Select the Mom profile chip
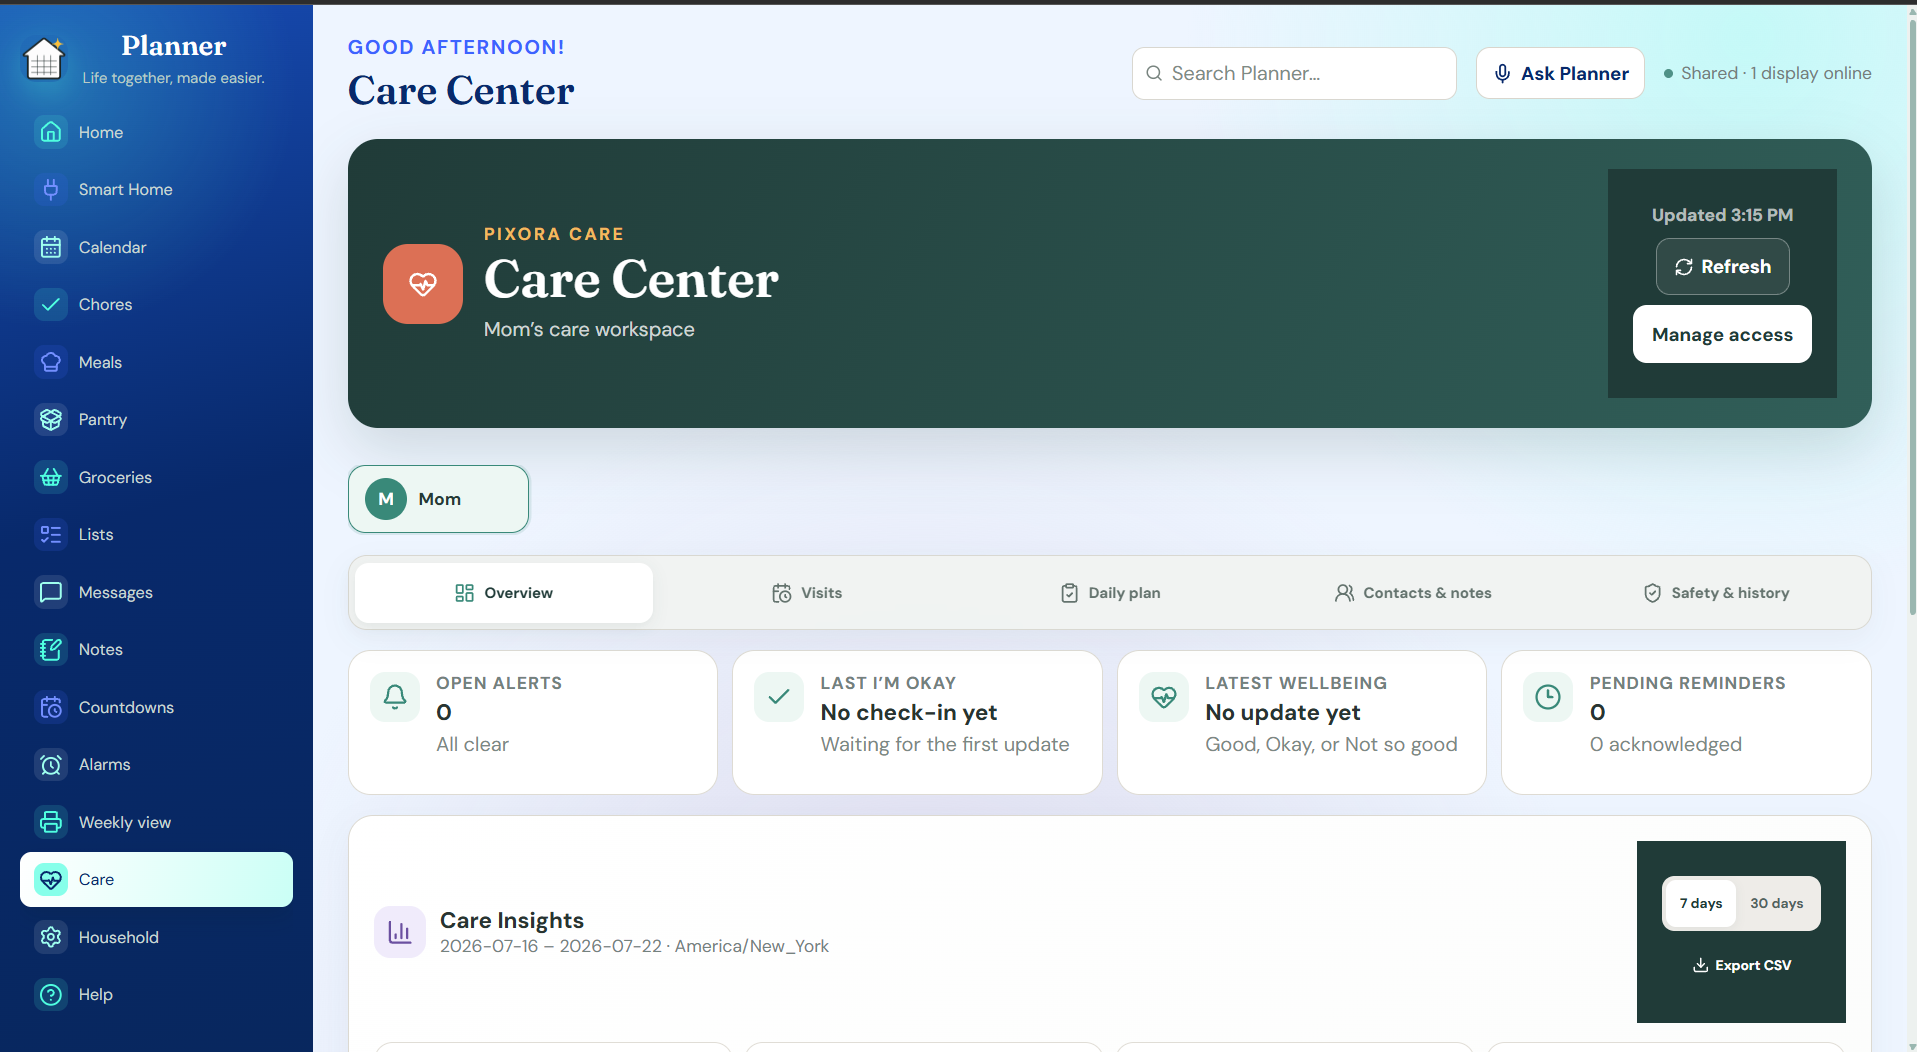 pyautogui.click(x=438, y=499)
